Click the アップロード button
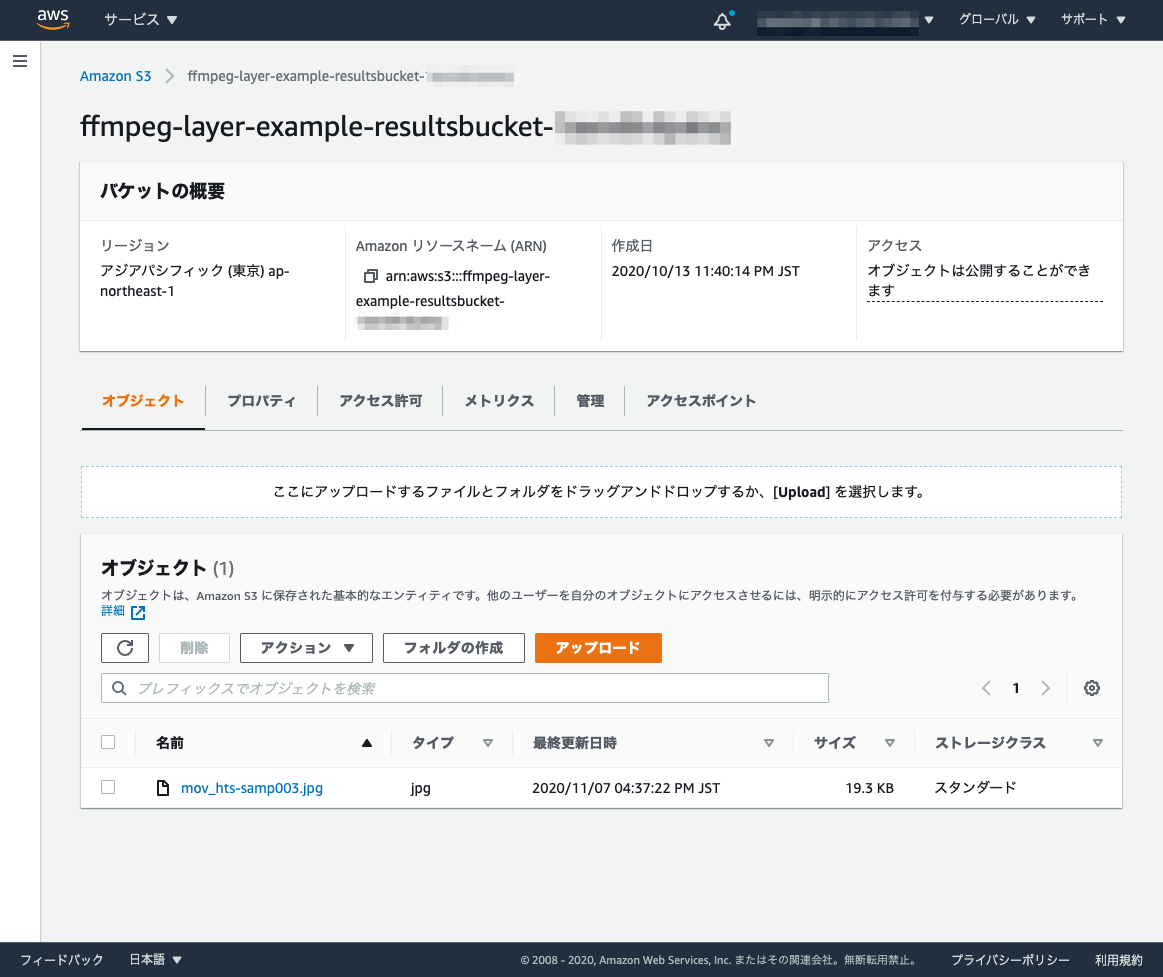 click(x=598, y=647)
